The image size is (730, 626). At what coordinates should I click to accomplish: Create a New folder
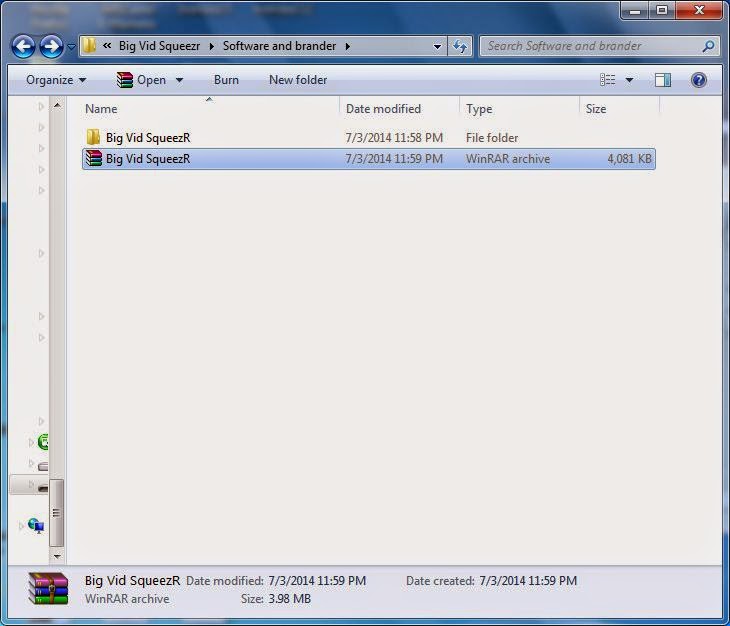[298, 80]
